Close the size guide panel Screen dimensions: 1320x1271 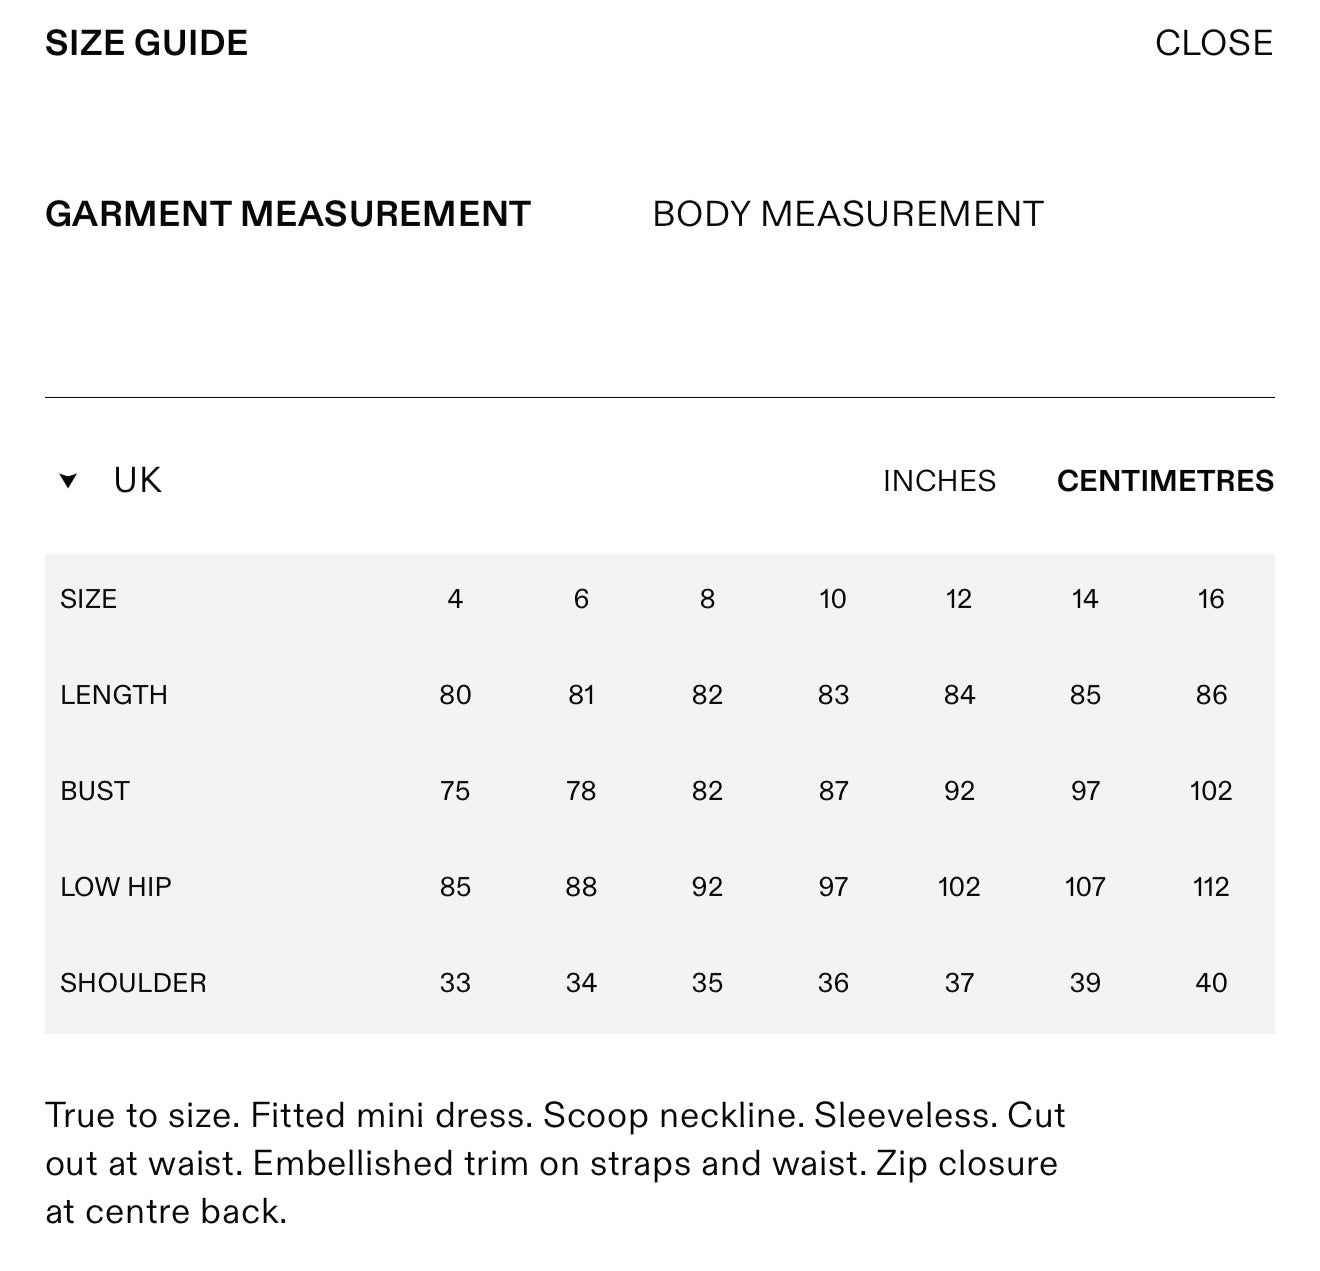pyautogui.click(x=1213, y=43)
